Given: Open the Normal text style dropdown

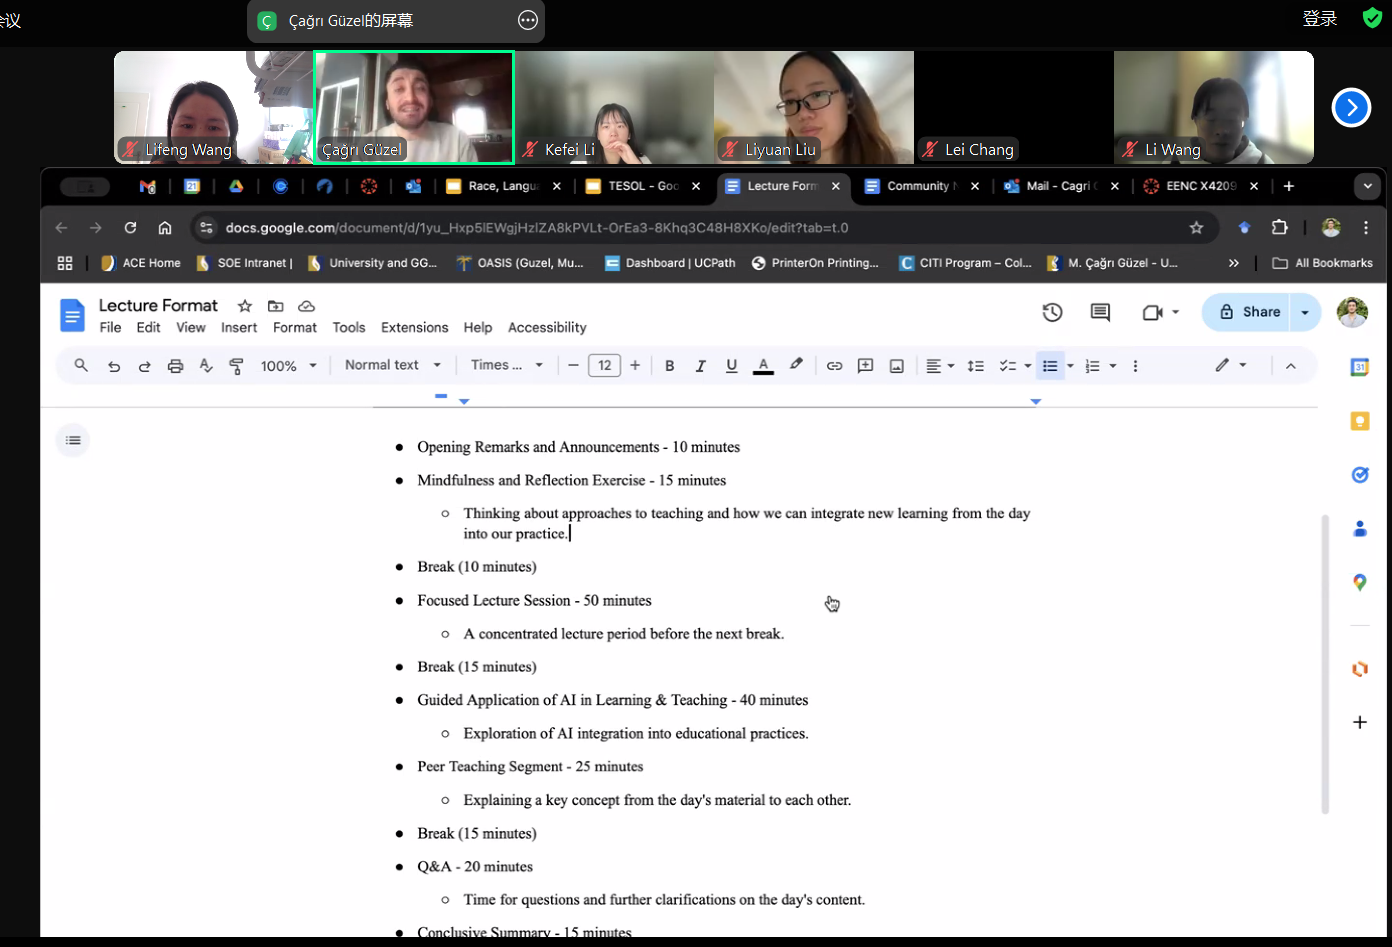Looking at the screenshot, I should 392,365.
